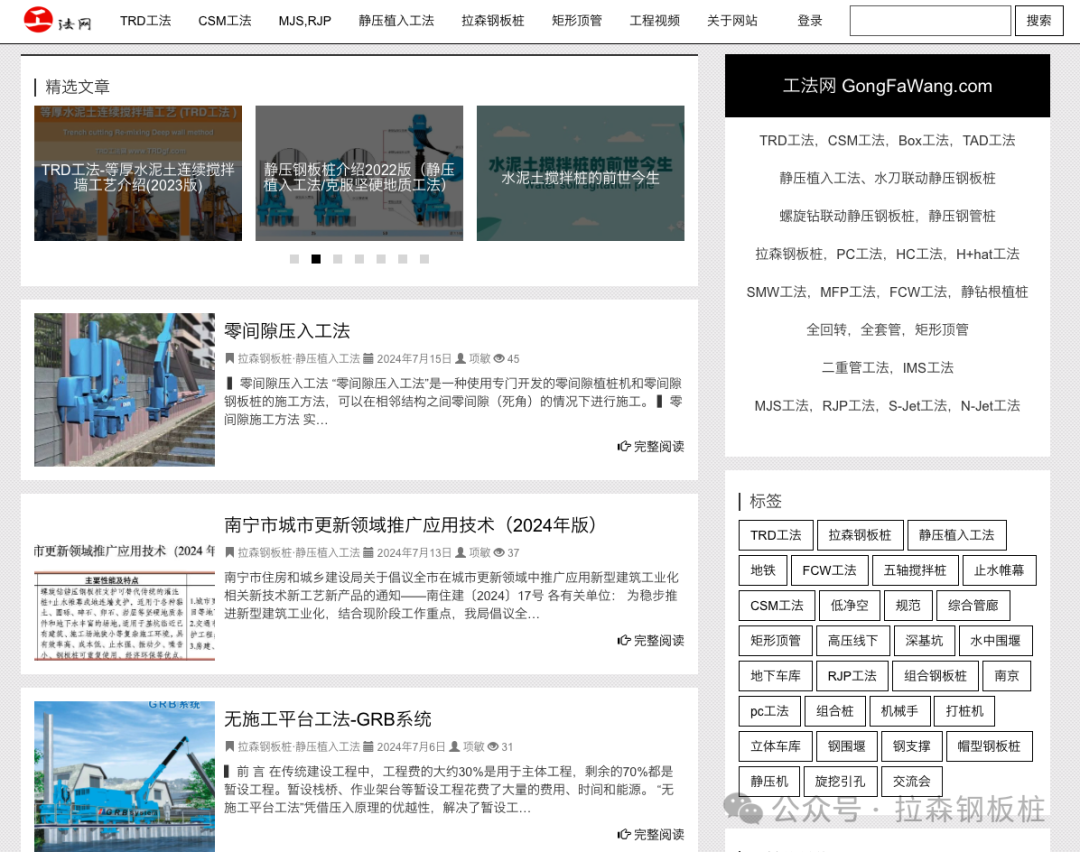Click the calendar icon beside 2024年7月6日
Screen dimensions: 1080x852
368,747
